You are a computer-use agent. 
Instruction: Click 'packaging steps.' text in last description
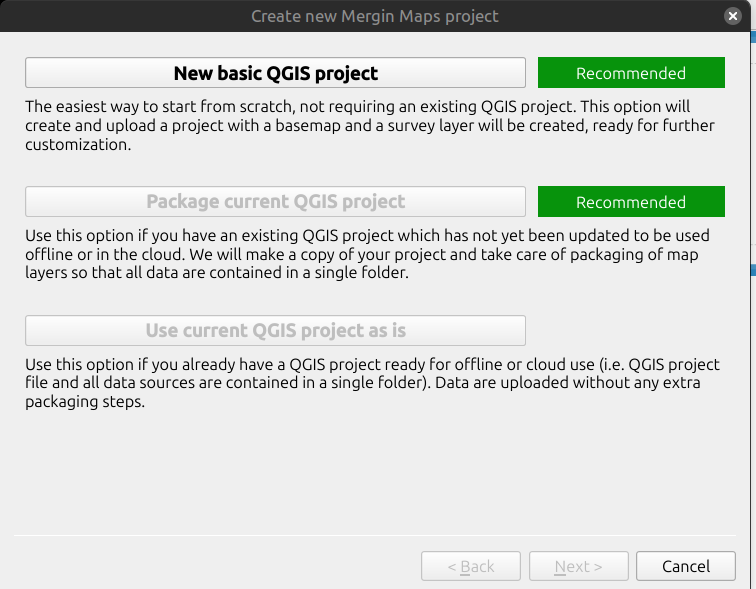point(85,402)
